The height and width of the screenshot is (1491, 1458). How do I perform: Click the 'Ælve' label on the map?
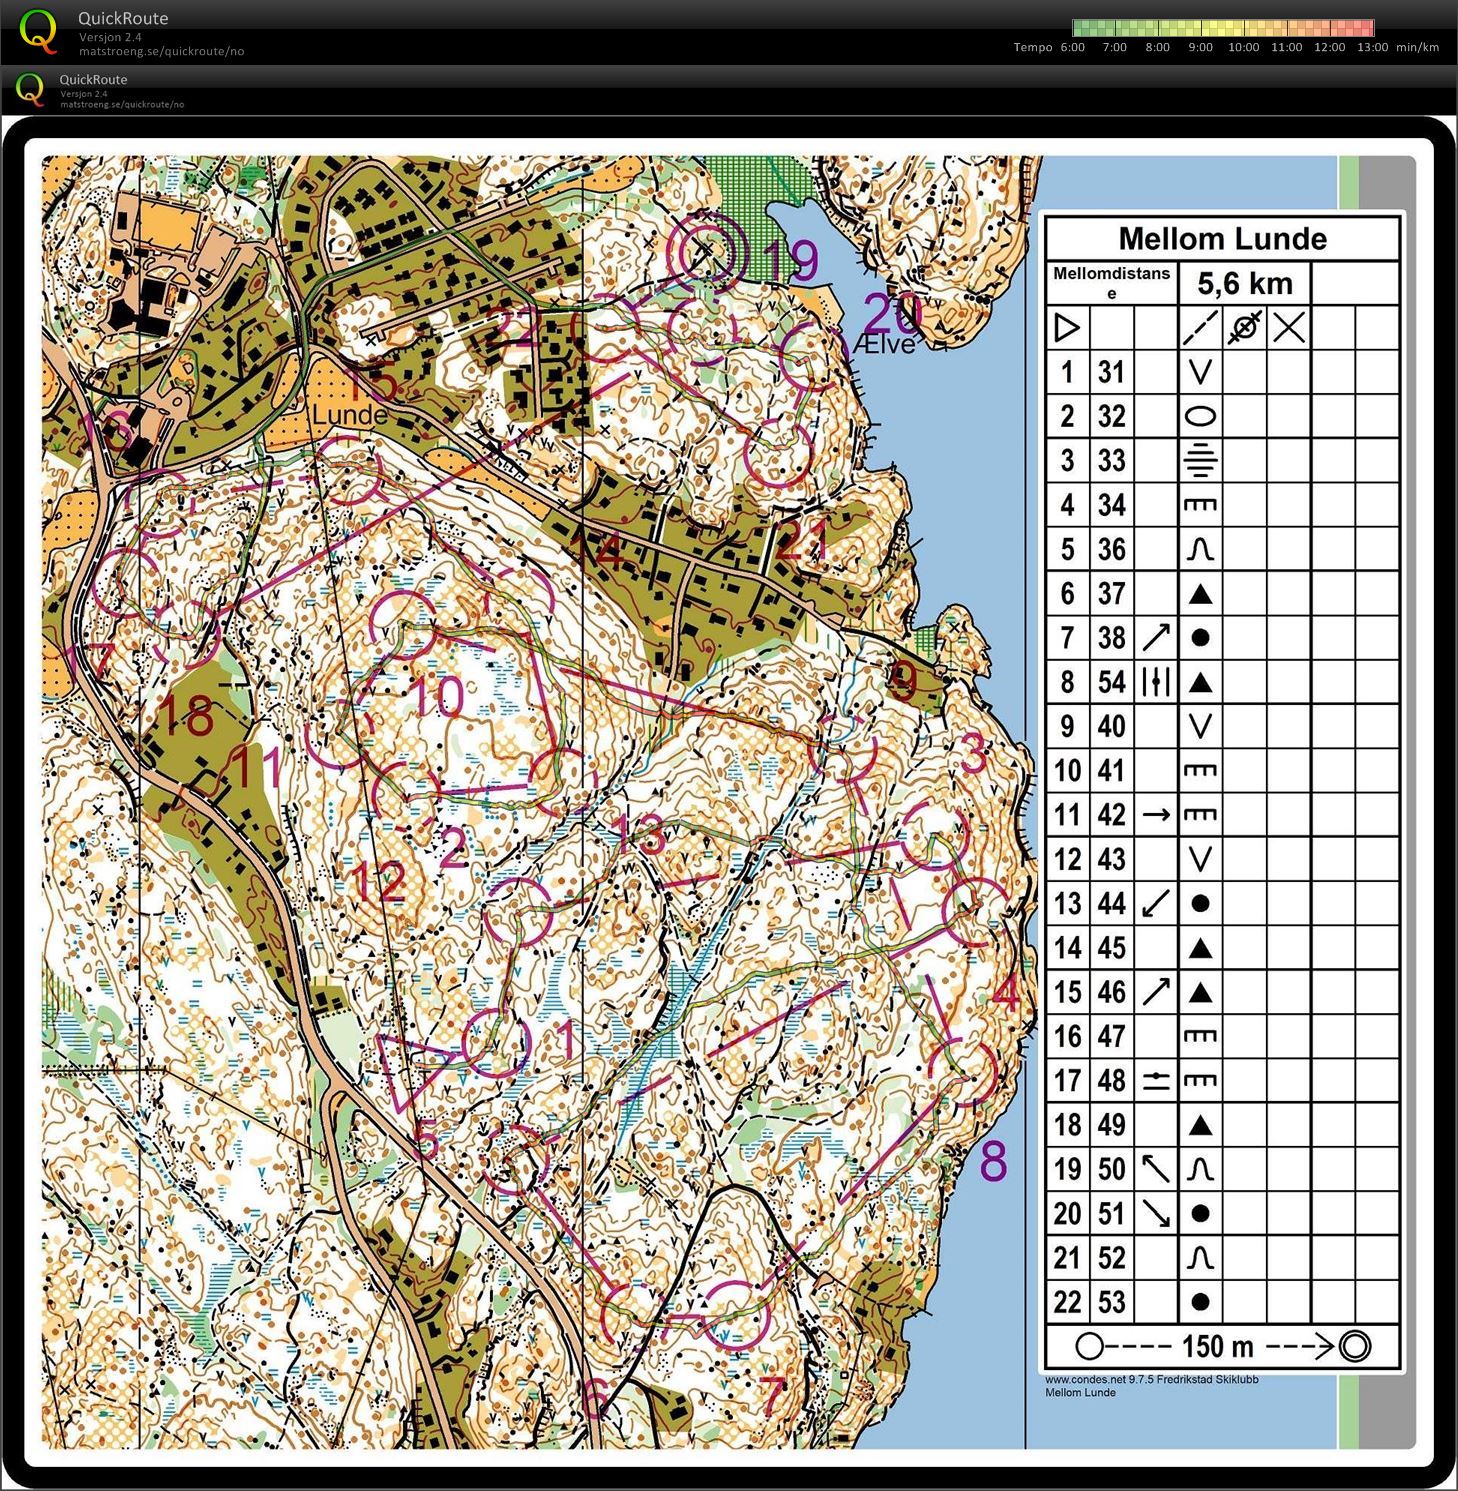884,343
